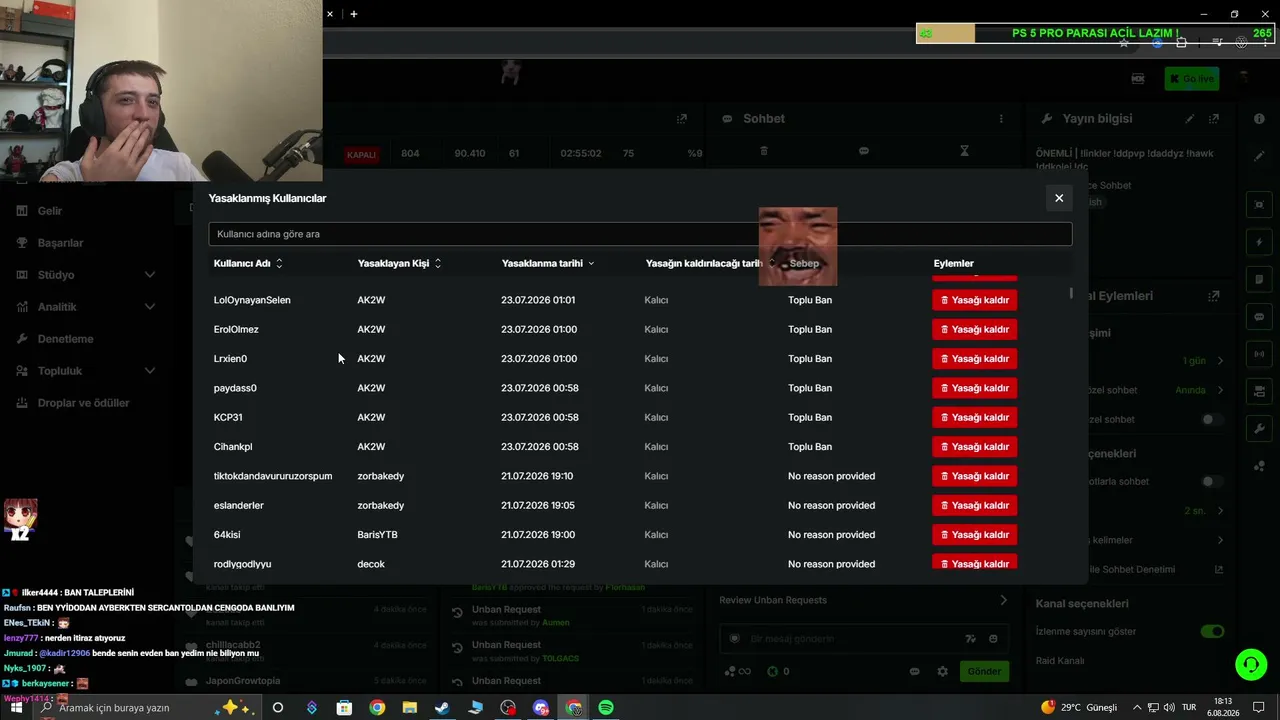Select username LolOynayanSelen in the list
The height and width of the screenshot is (720, 1280).
point(252,300)
